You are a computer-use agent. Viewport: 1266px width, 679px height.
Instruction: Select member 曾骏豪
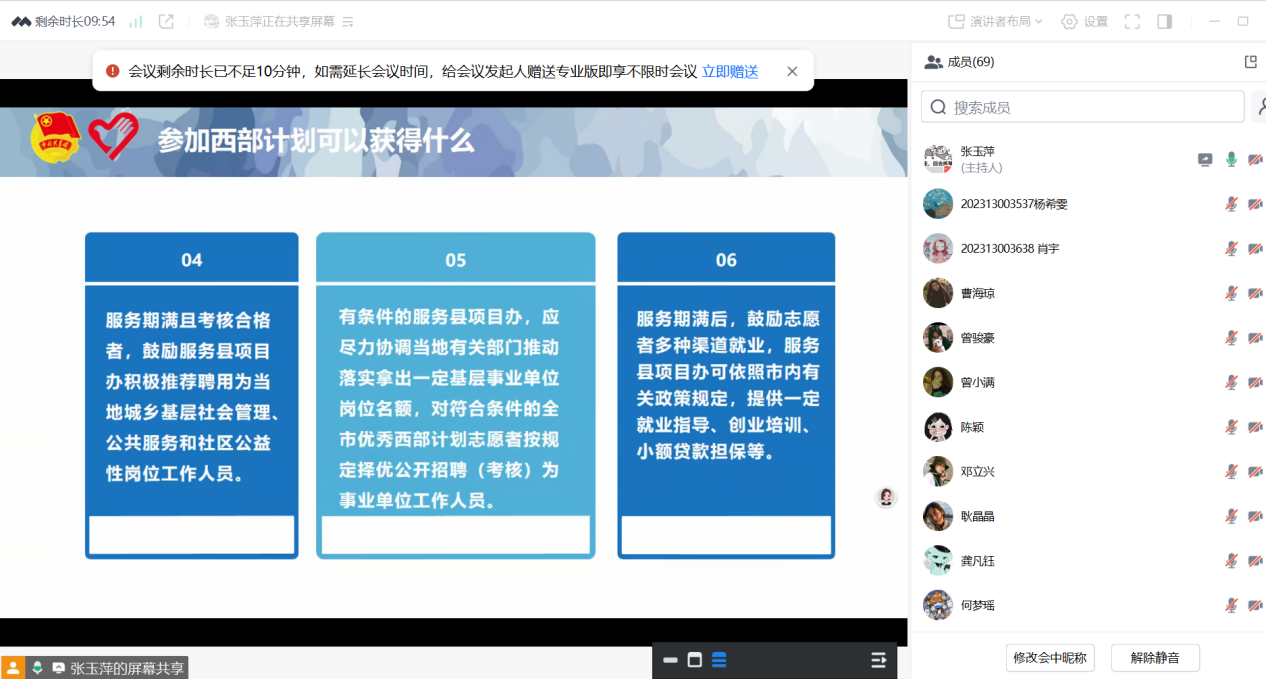tap(978, 338)
